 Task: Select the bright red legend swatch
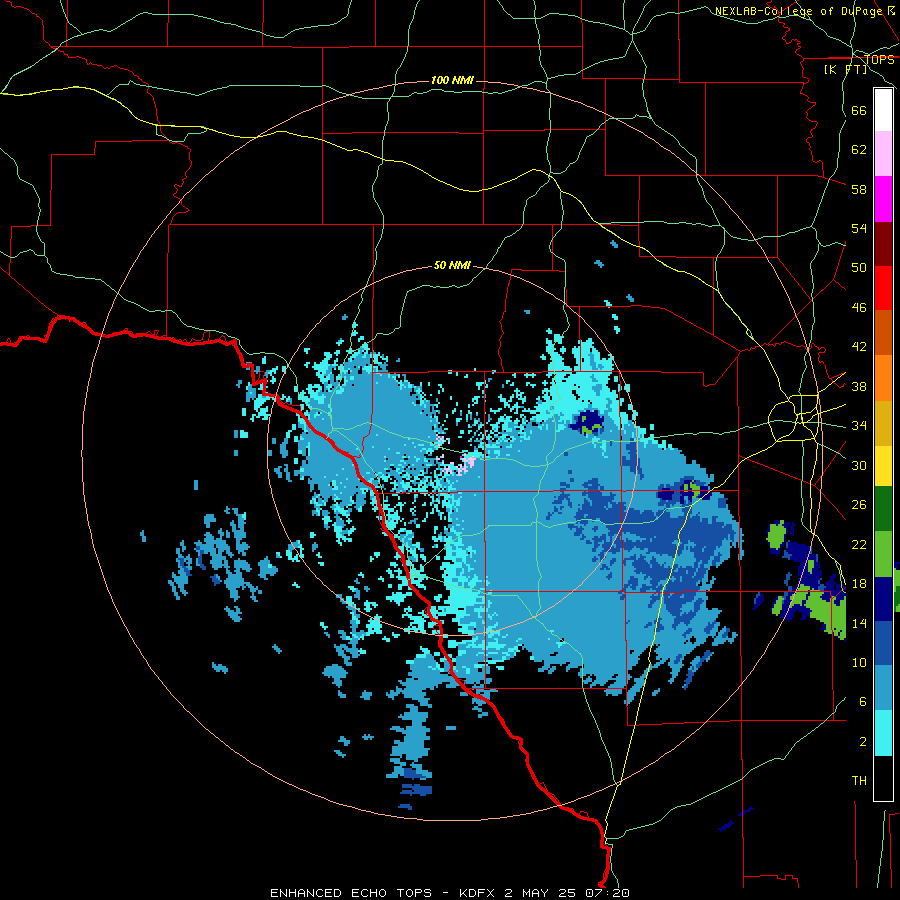click(883, 289)
